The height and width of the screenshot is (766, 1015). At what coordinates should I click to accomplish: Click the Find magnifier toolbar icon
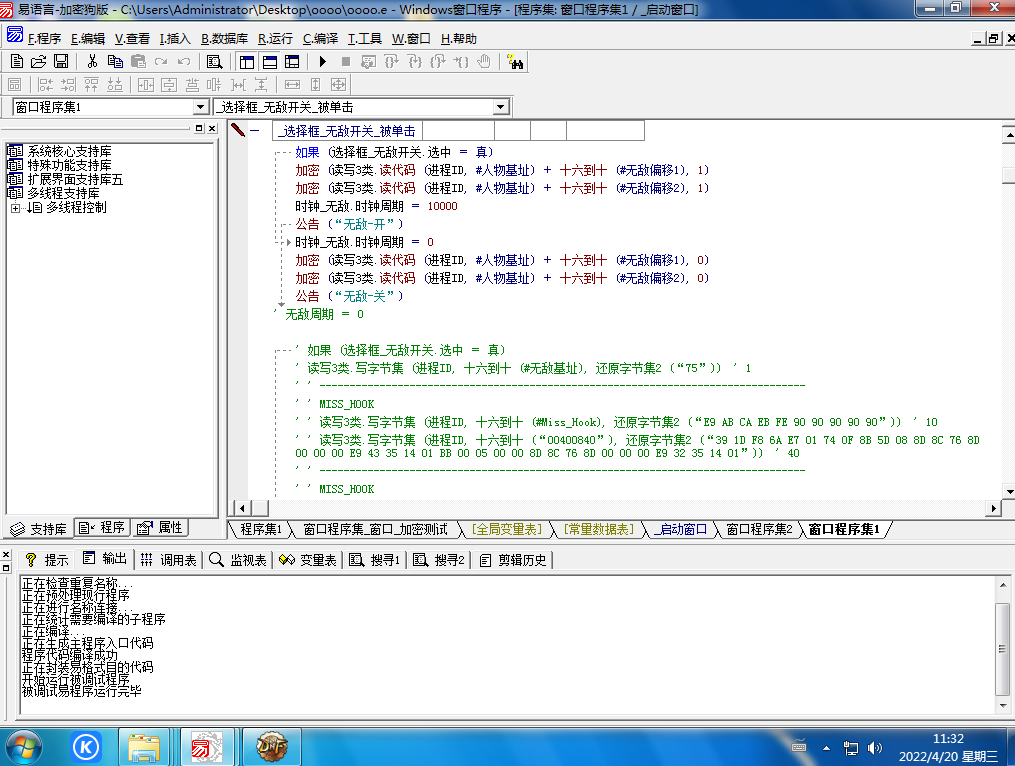[x=214, y=62]
